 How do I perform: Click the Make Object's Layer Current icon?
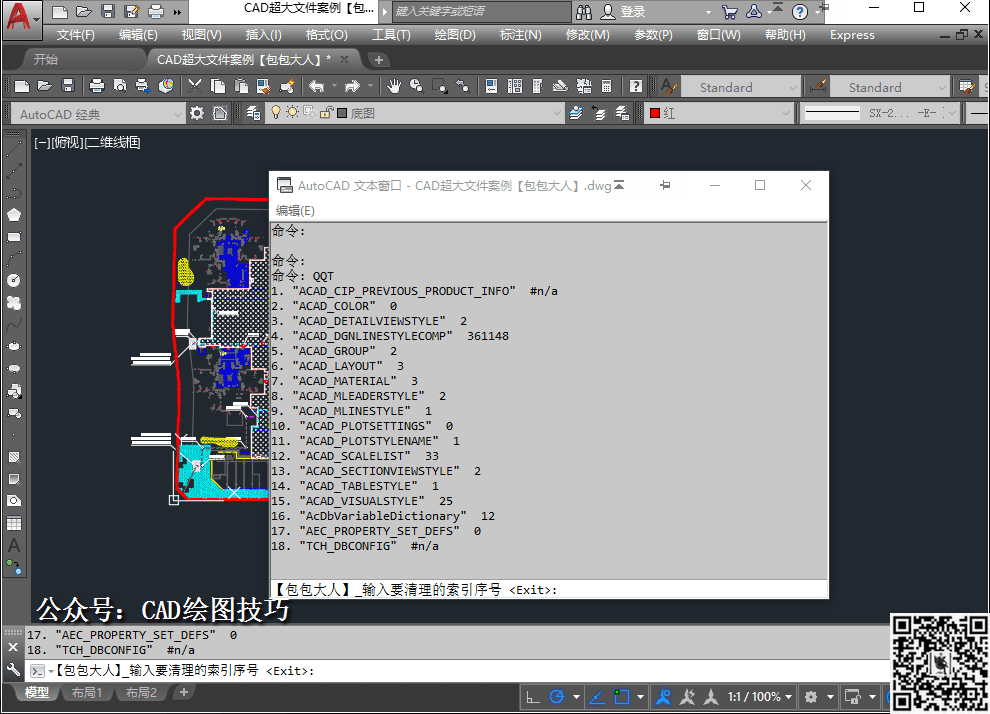576,113
